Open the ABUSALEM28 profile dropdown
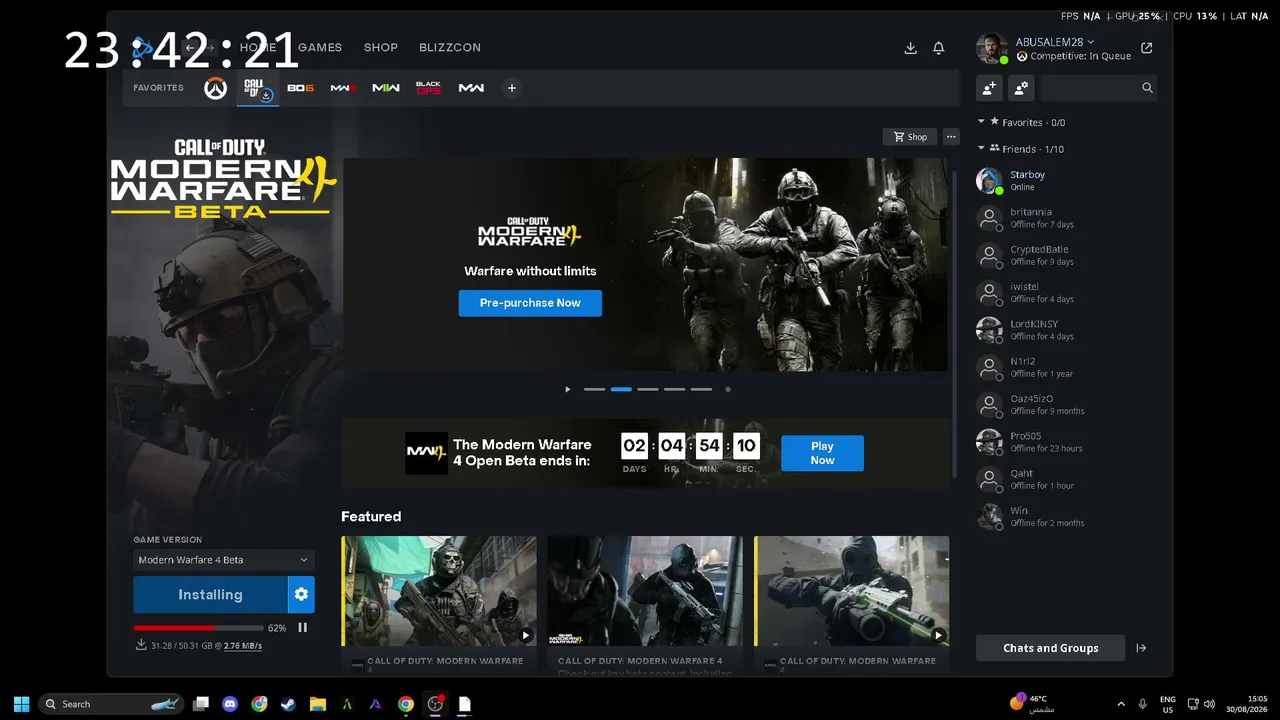This screenshot has height=720, width=1280. [1055, 42]
